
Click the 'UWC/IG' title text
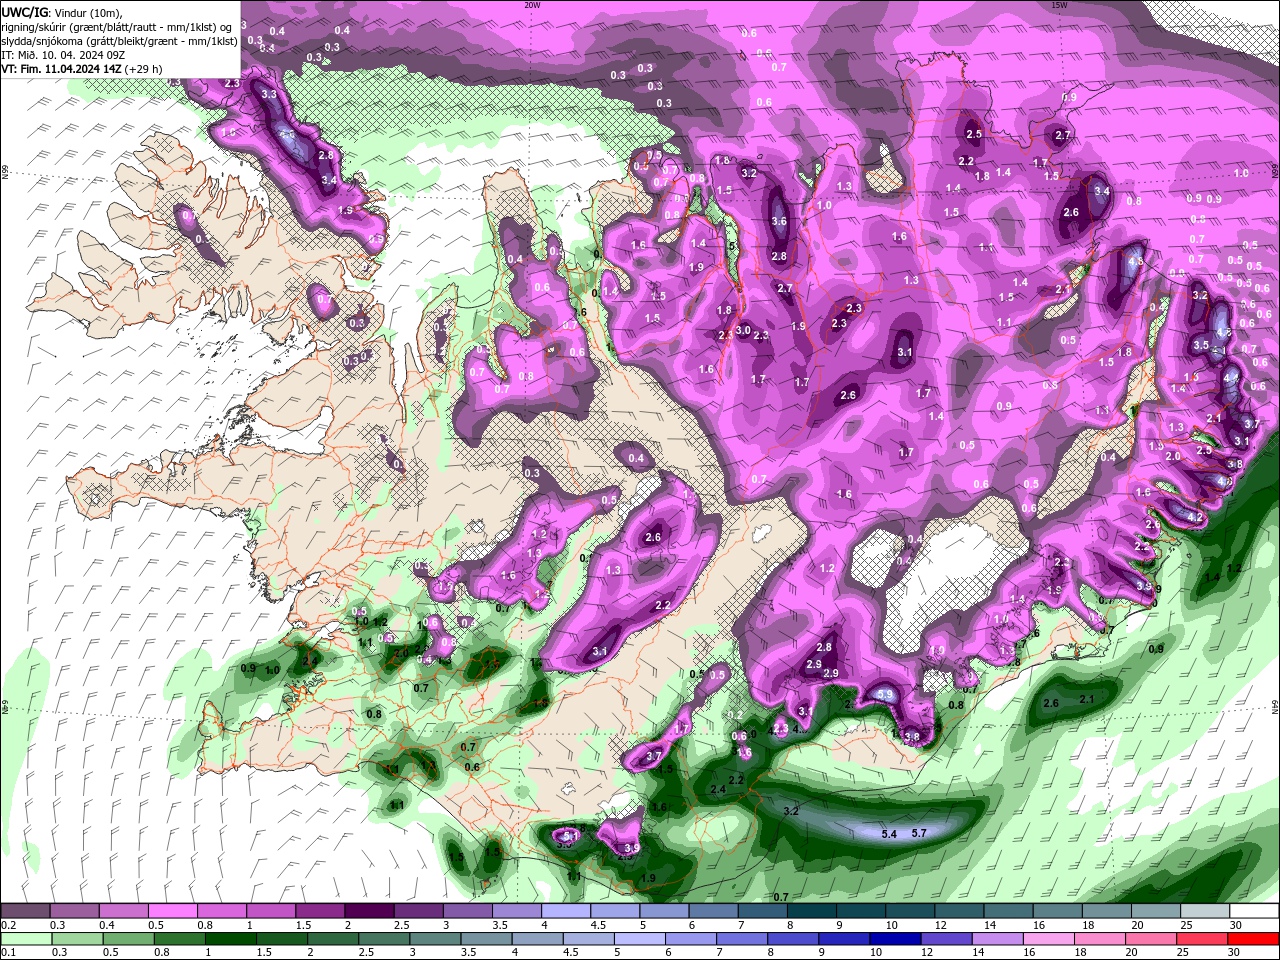[24, 11]
